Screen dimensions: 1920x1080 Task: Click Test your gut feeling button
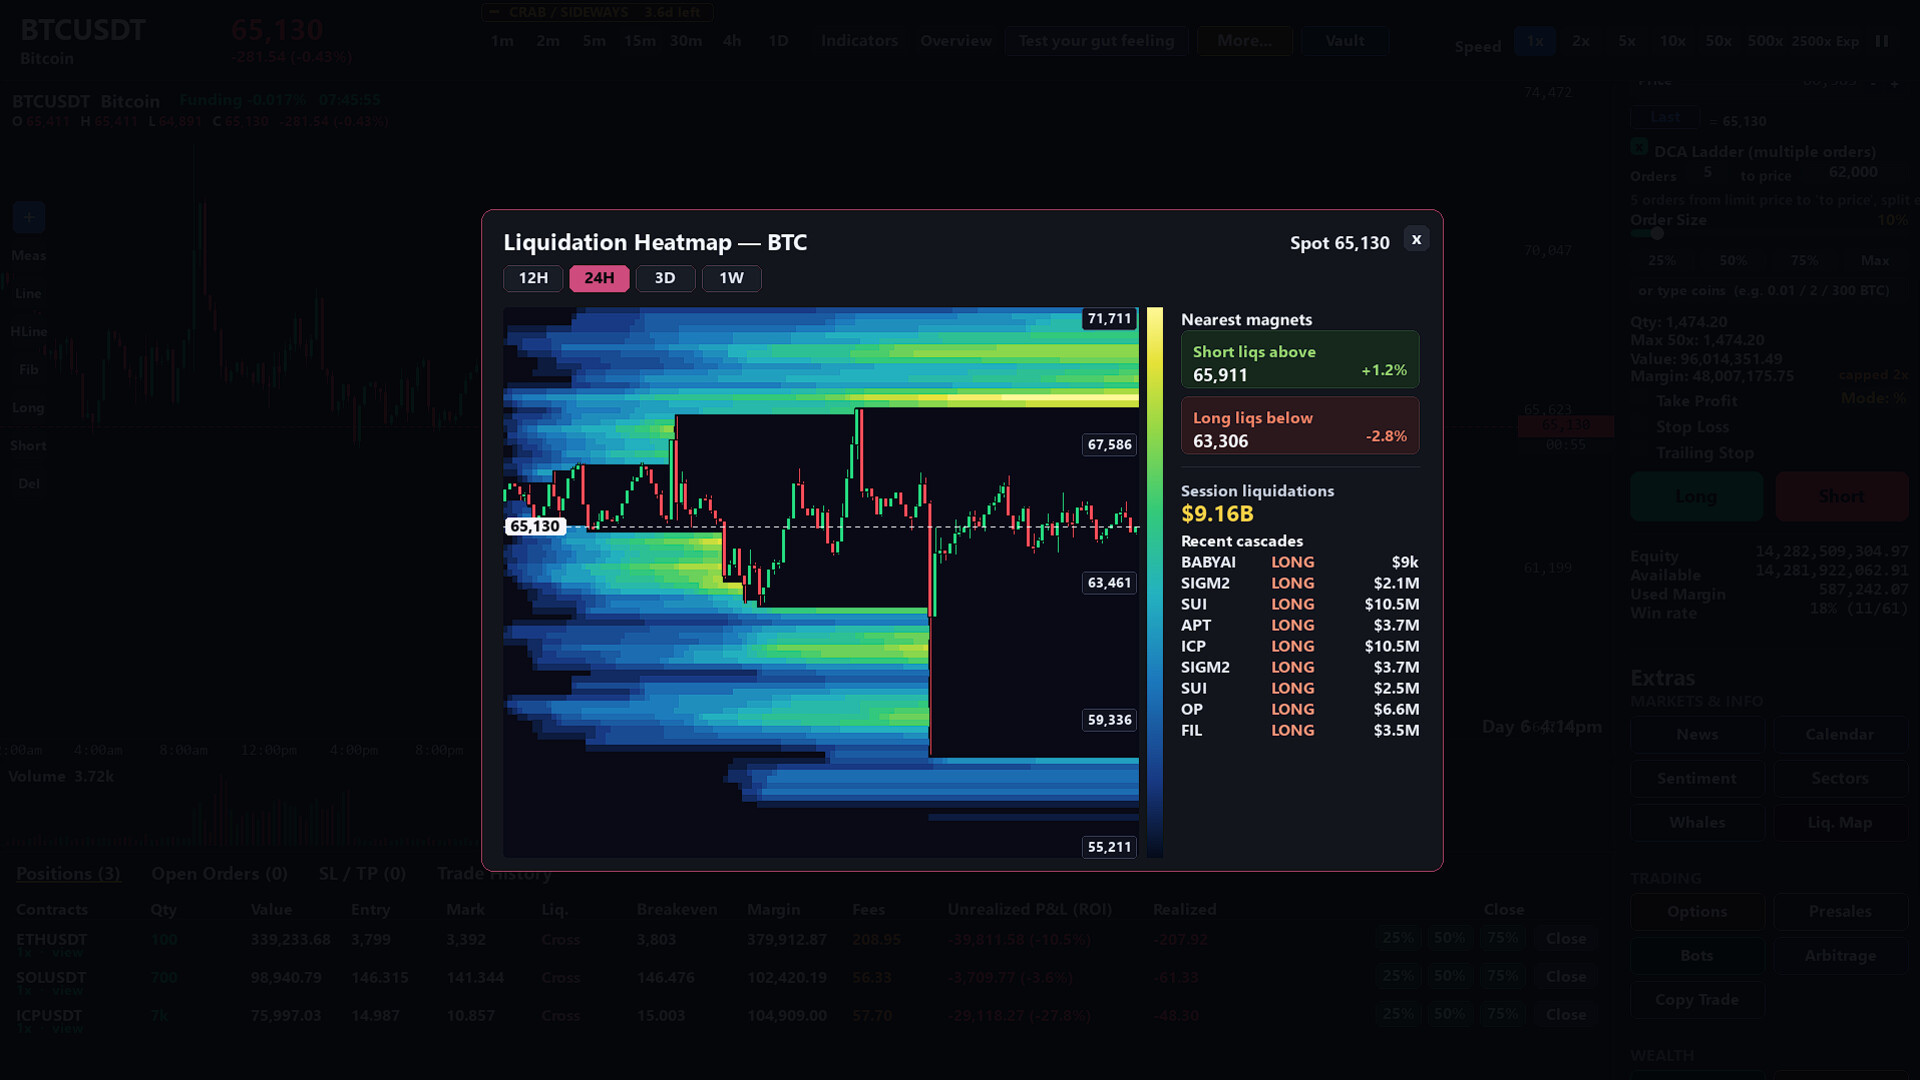click(1096, 41)
